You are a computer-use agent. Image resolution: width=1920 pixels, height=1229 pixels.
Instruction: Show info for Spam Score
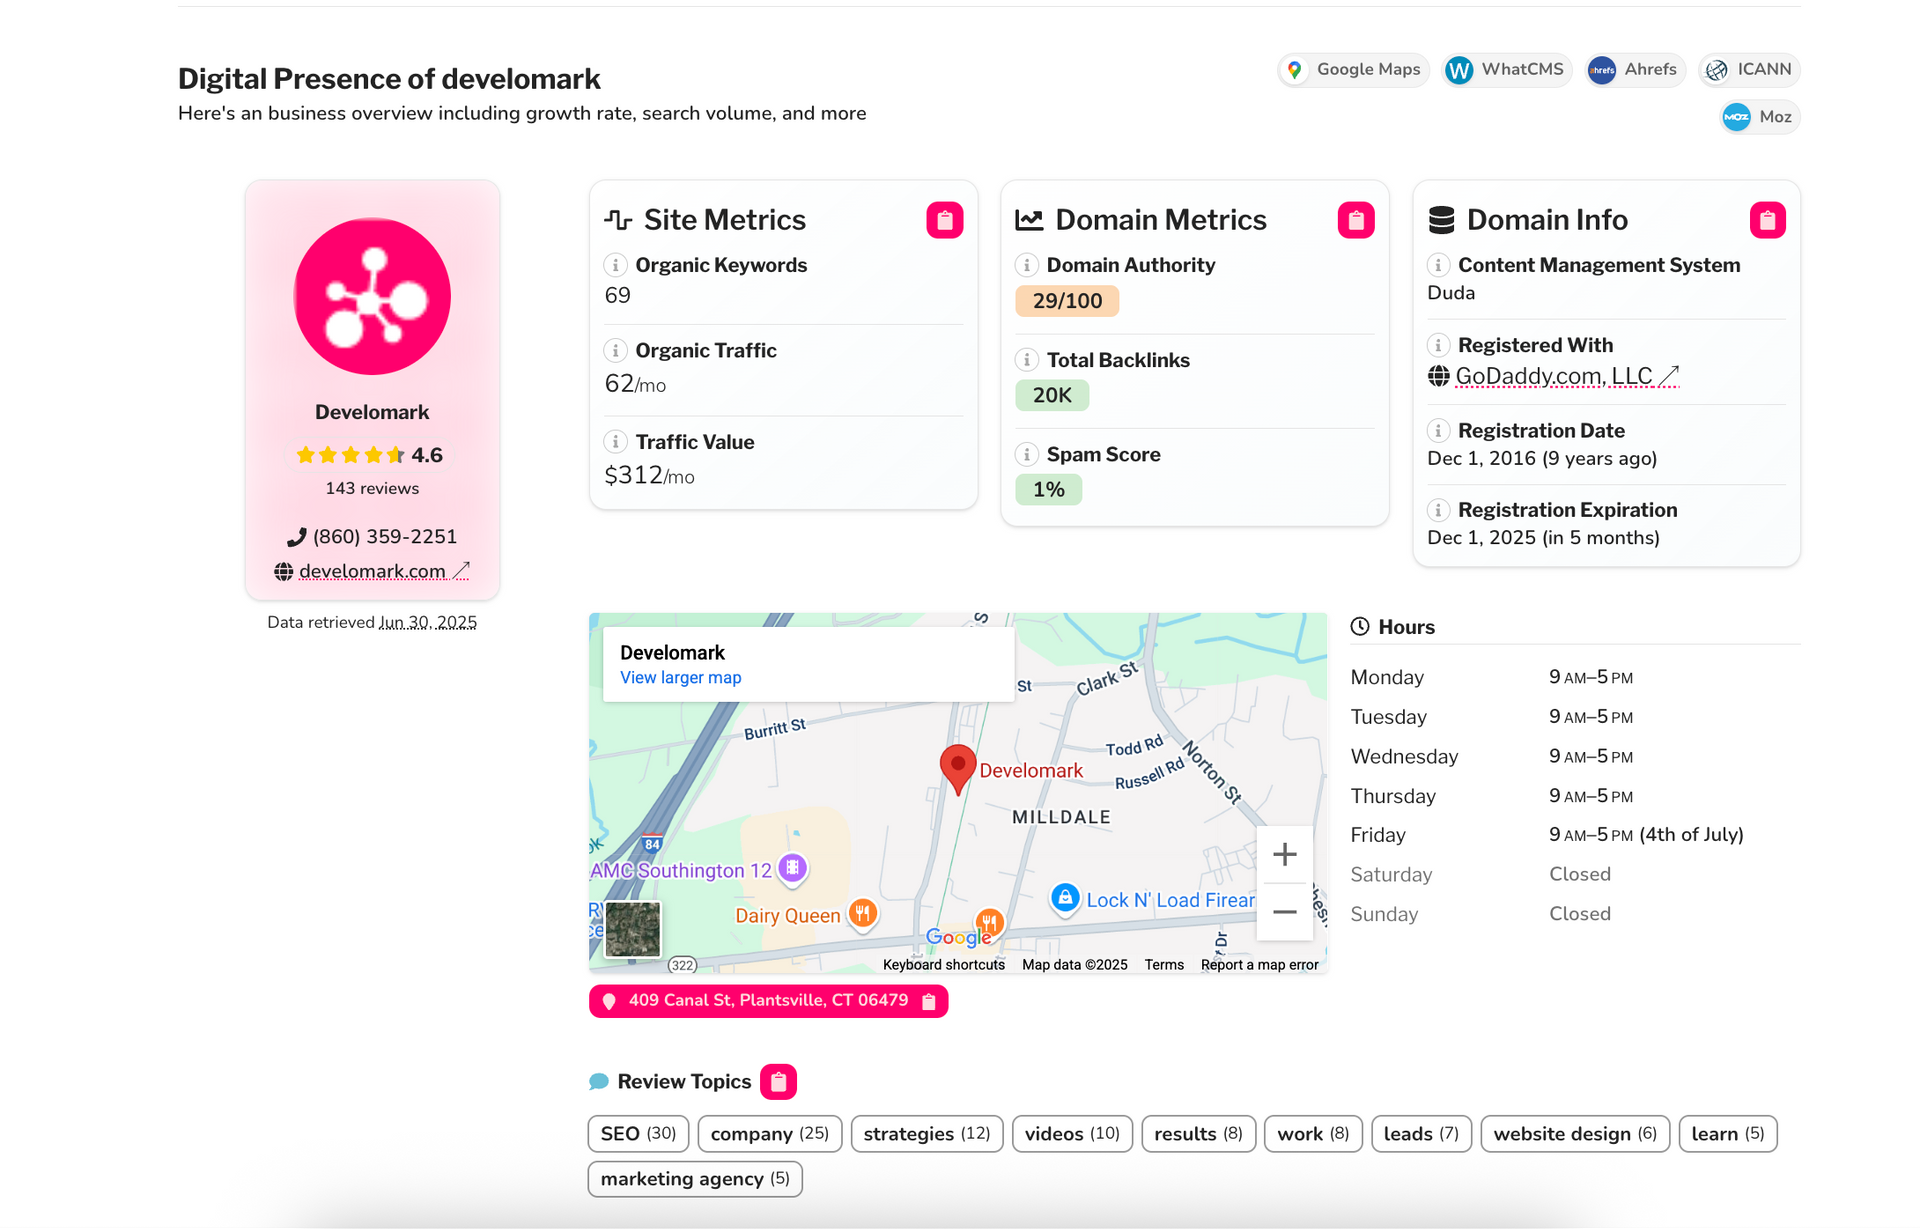[x=1026, y=455]
